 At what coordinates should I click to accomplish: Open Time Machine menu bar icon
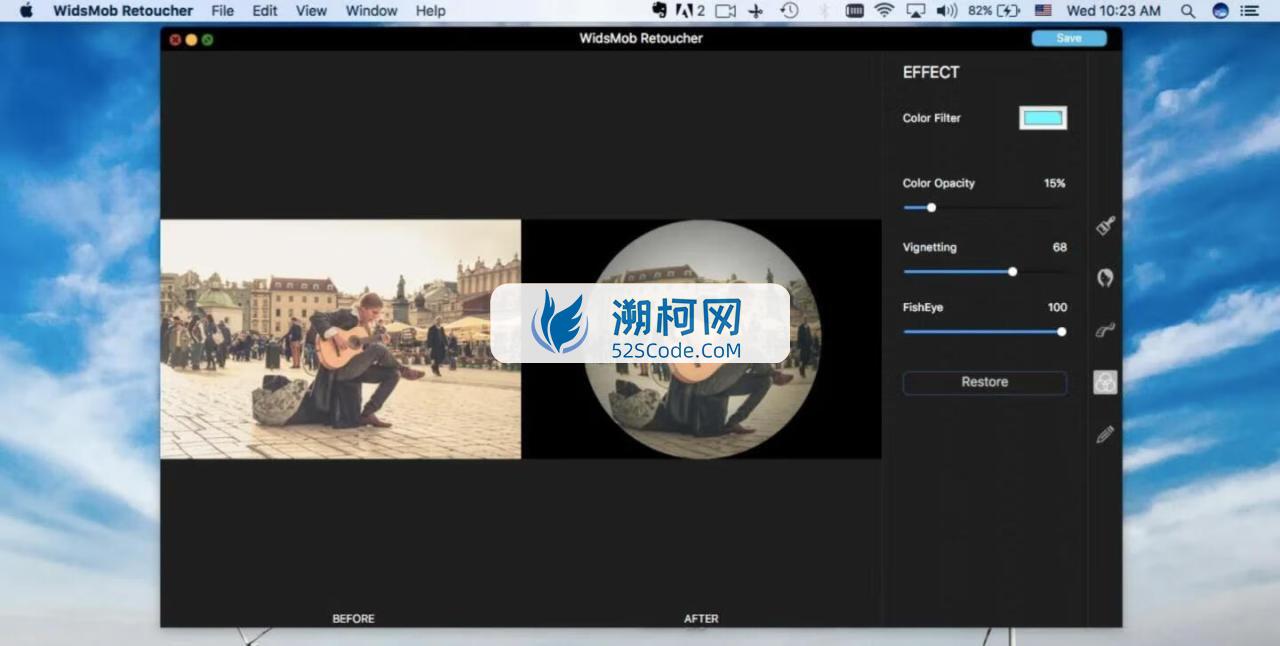coord(789,10)
